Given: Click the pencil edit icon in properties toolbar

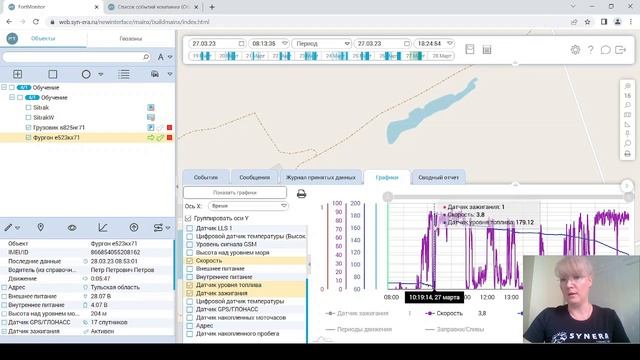Looking at the screenshot, I should pos(9,227).
